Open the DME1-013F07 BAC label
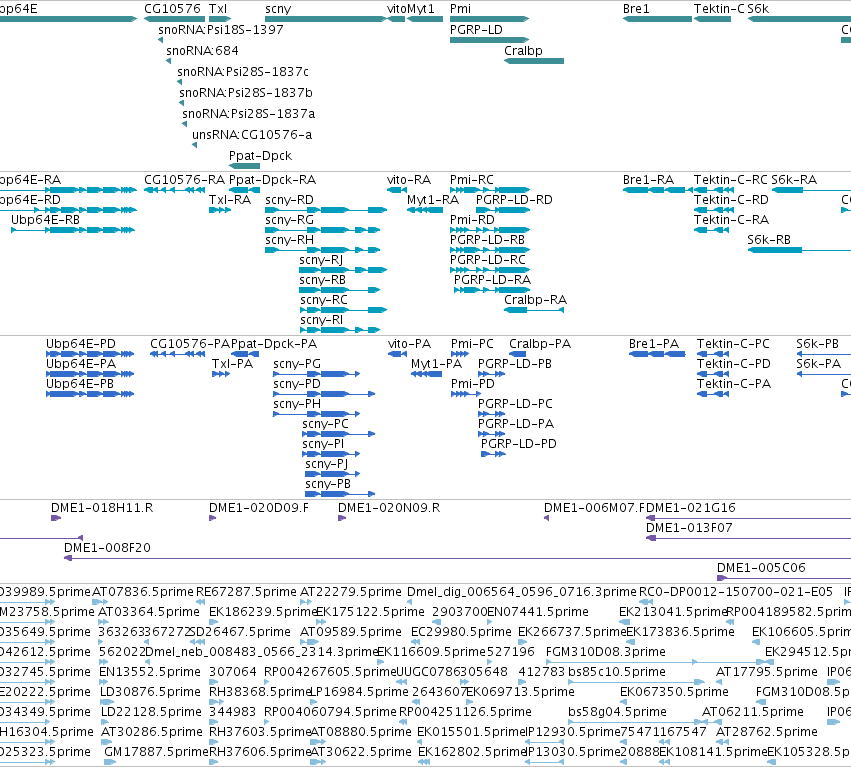 [689, 528]
